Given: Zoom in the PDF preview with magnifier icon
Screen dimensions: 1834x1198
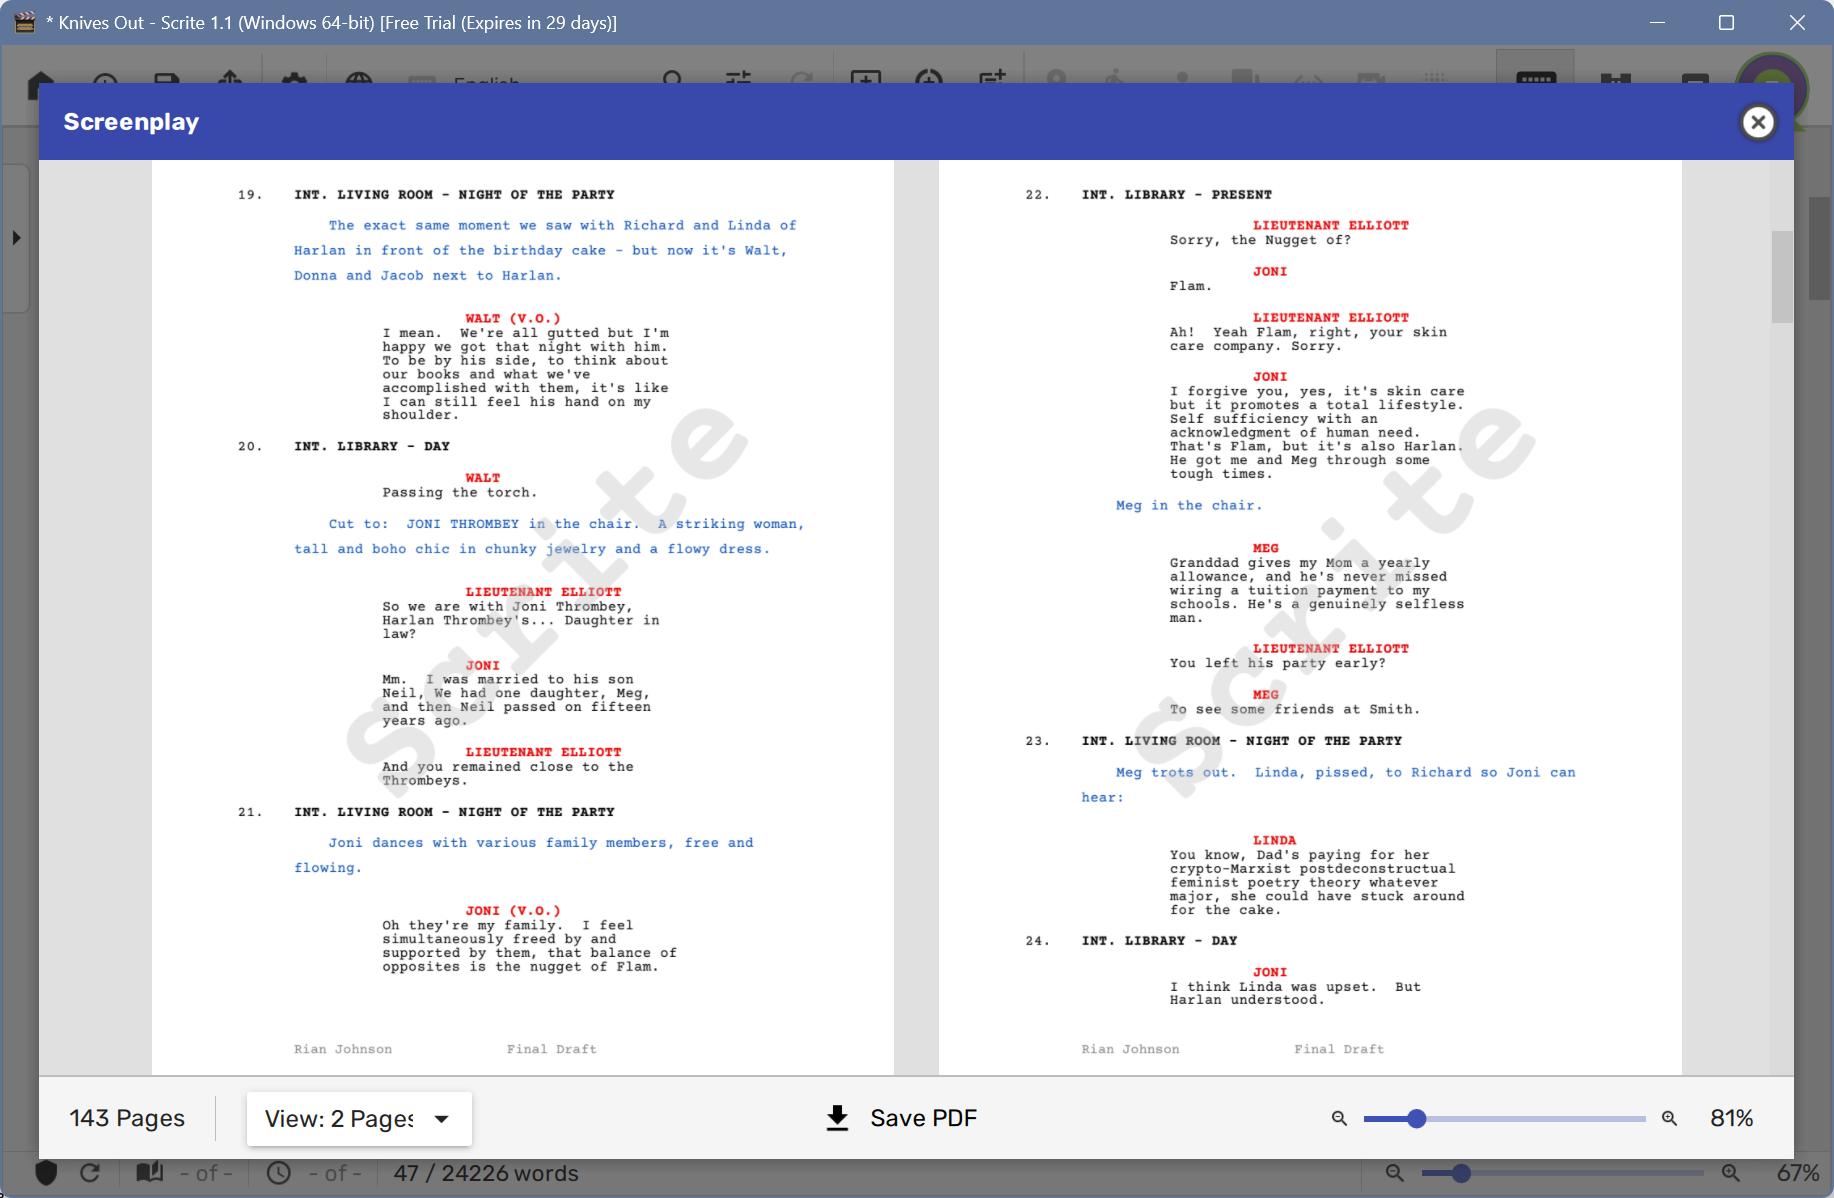Looking at the screenshot, I should (1669, 1118).
